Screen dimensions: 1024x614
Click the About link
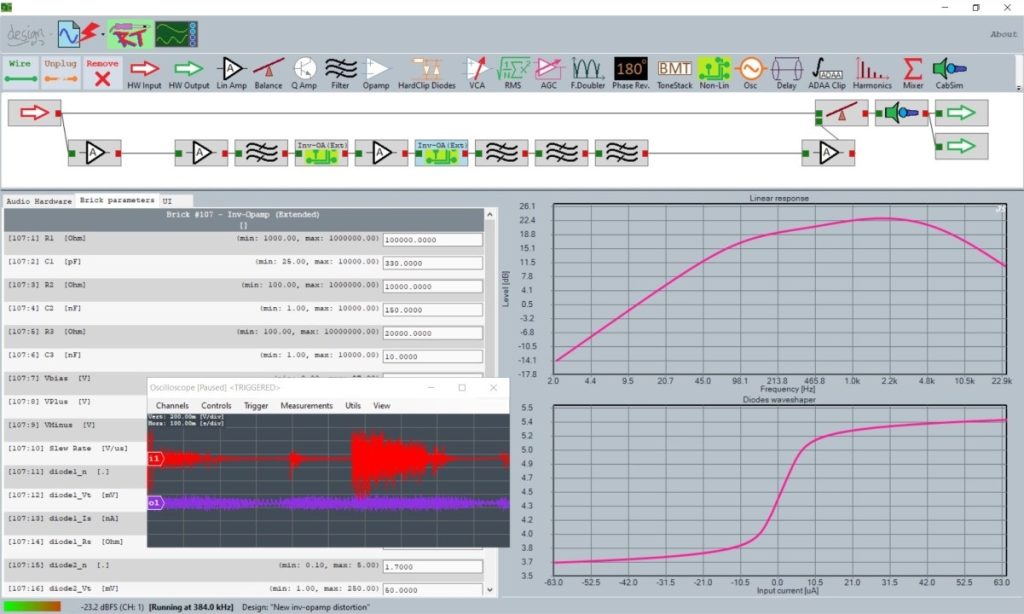pos(1003,34)
